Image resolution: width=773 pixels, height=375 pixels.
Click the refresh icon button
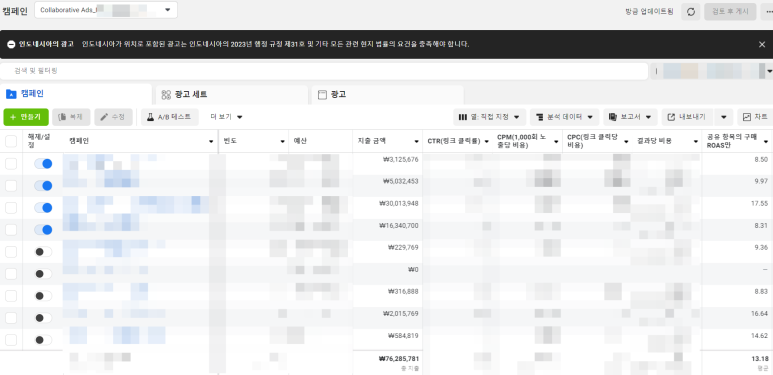(691, 12)
